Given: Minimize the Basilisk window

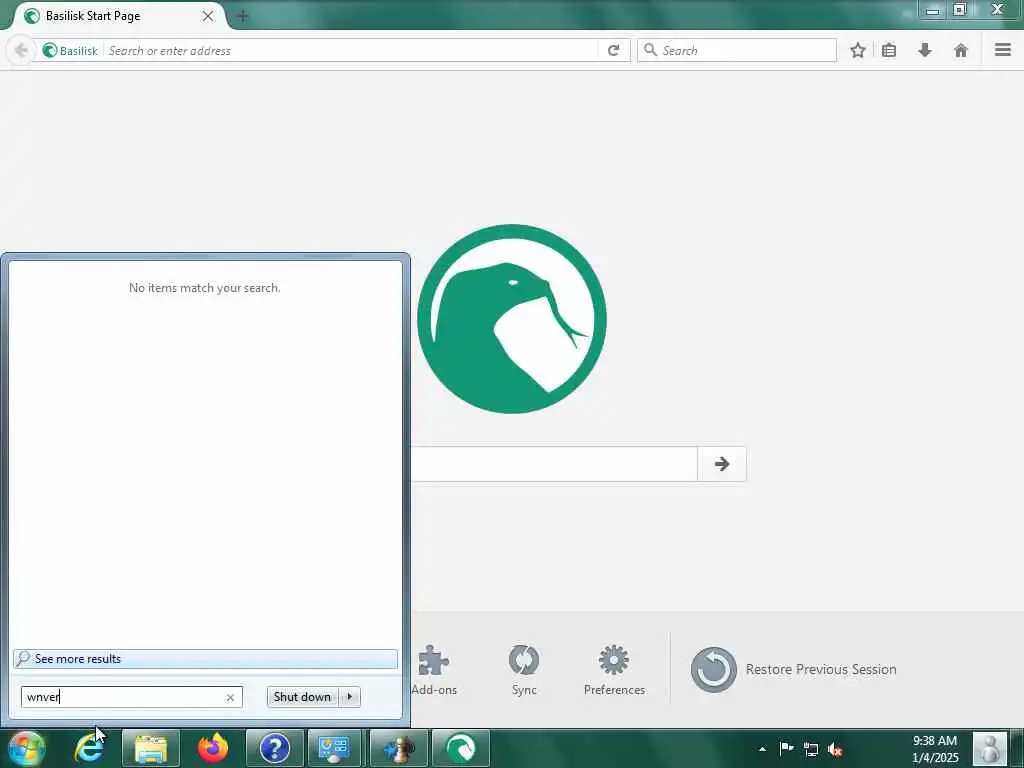Looking at the screenshot, I should pyautogui.click(x=933, y=10).
